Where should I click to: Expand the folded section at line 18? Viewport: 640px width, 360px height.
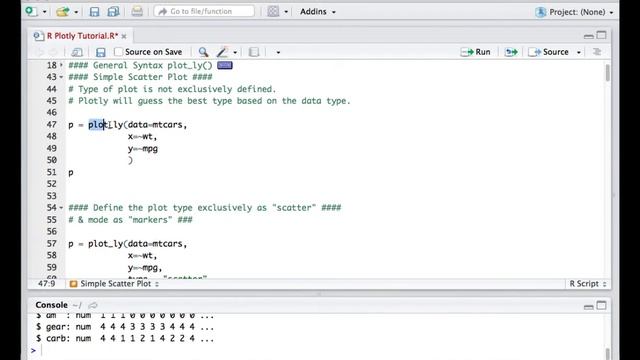pos(61,65)
